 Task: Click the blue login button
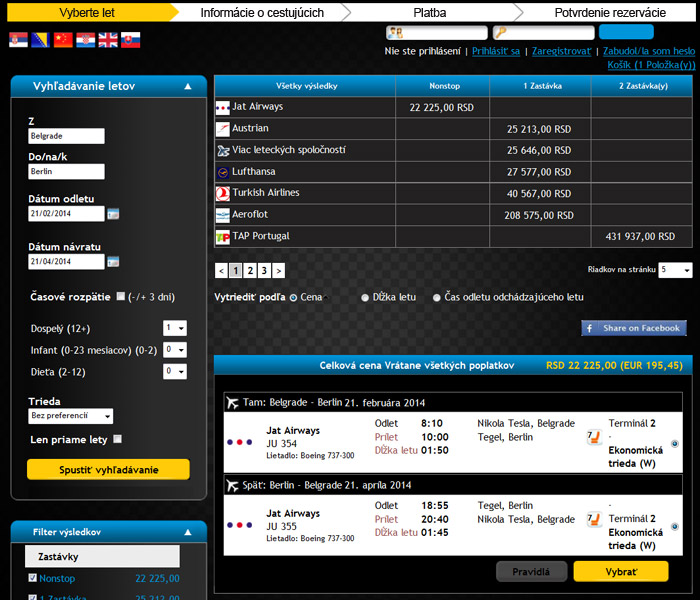[x=626, y=32]
